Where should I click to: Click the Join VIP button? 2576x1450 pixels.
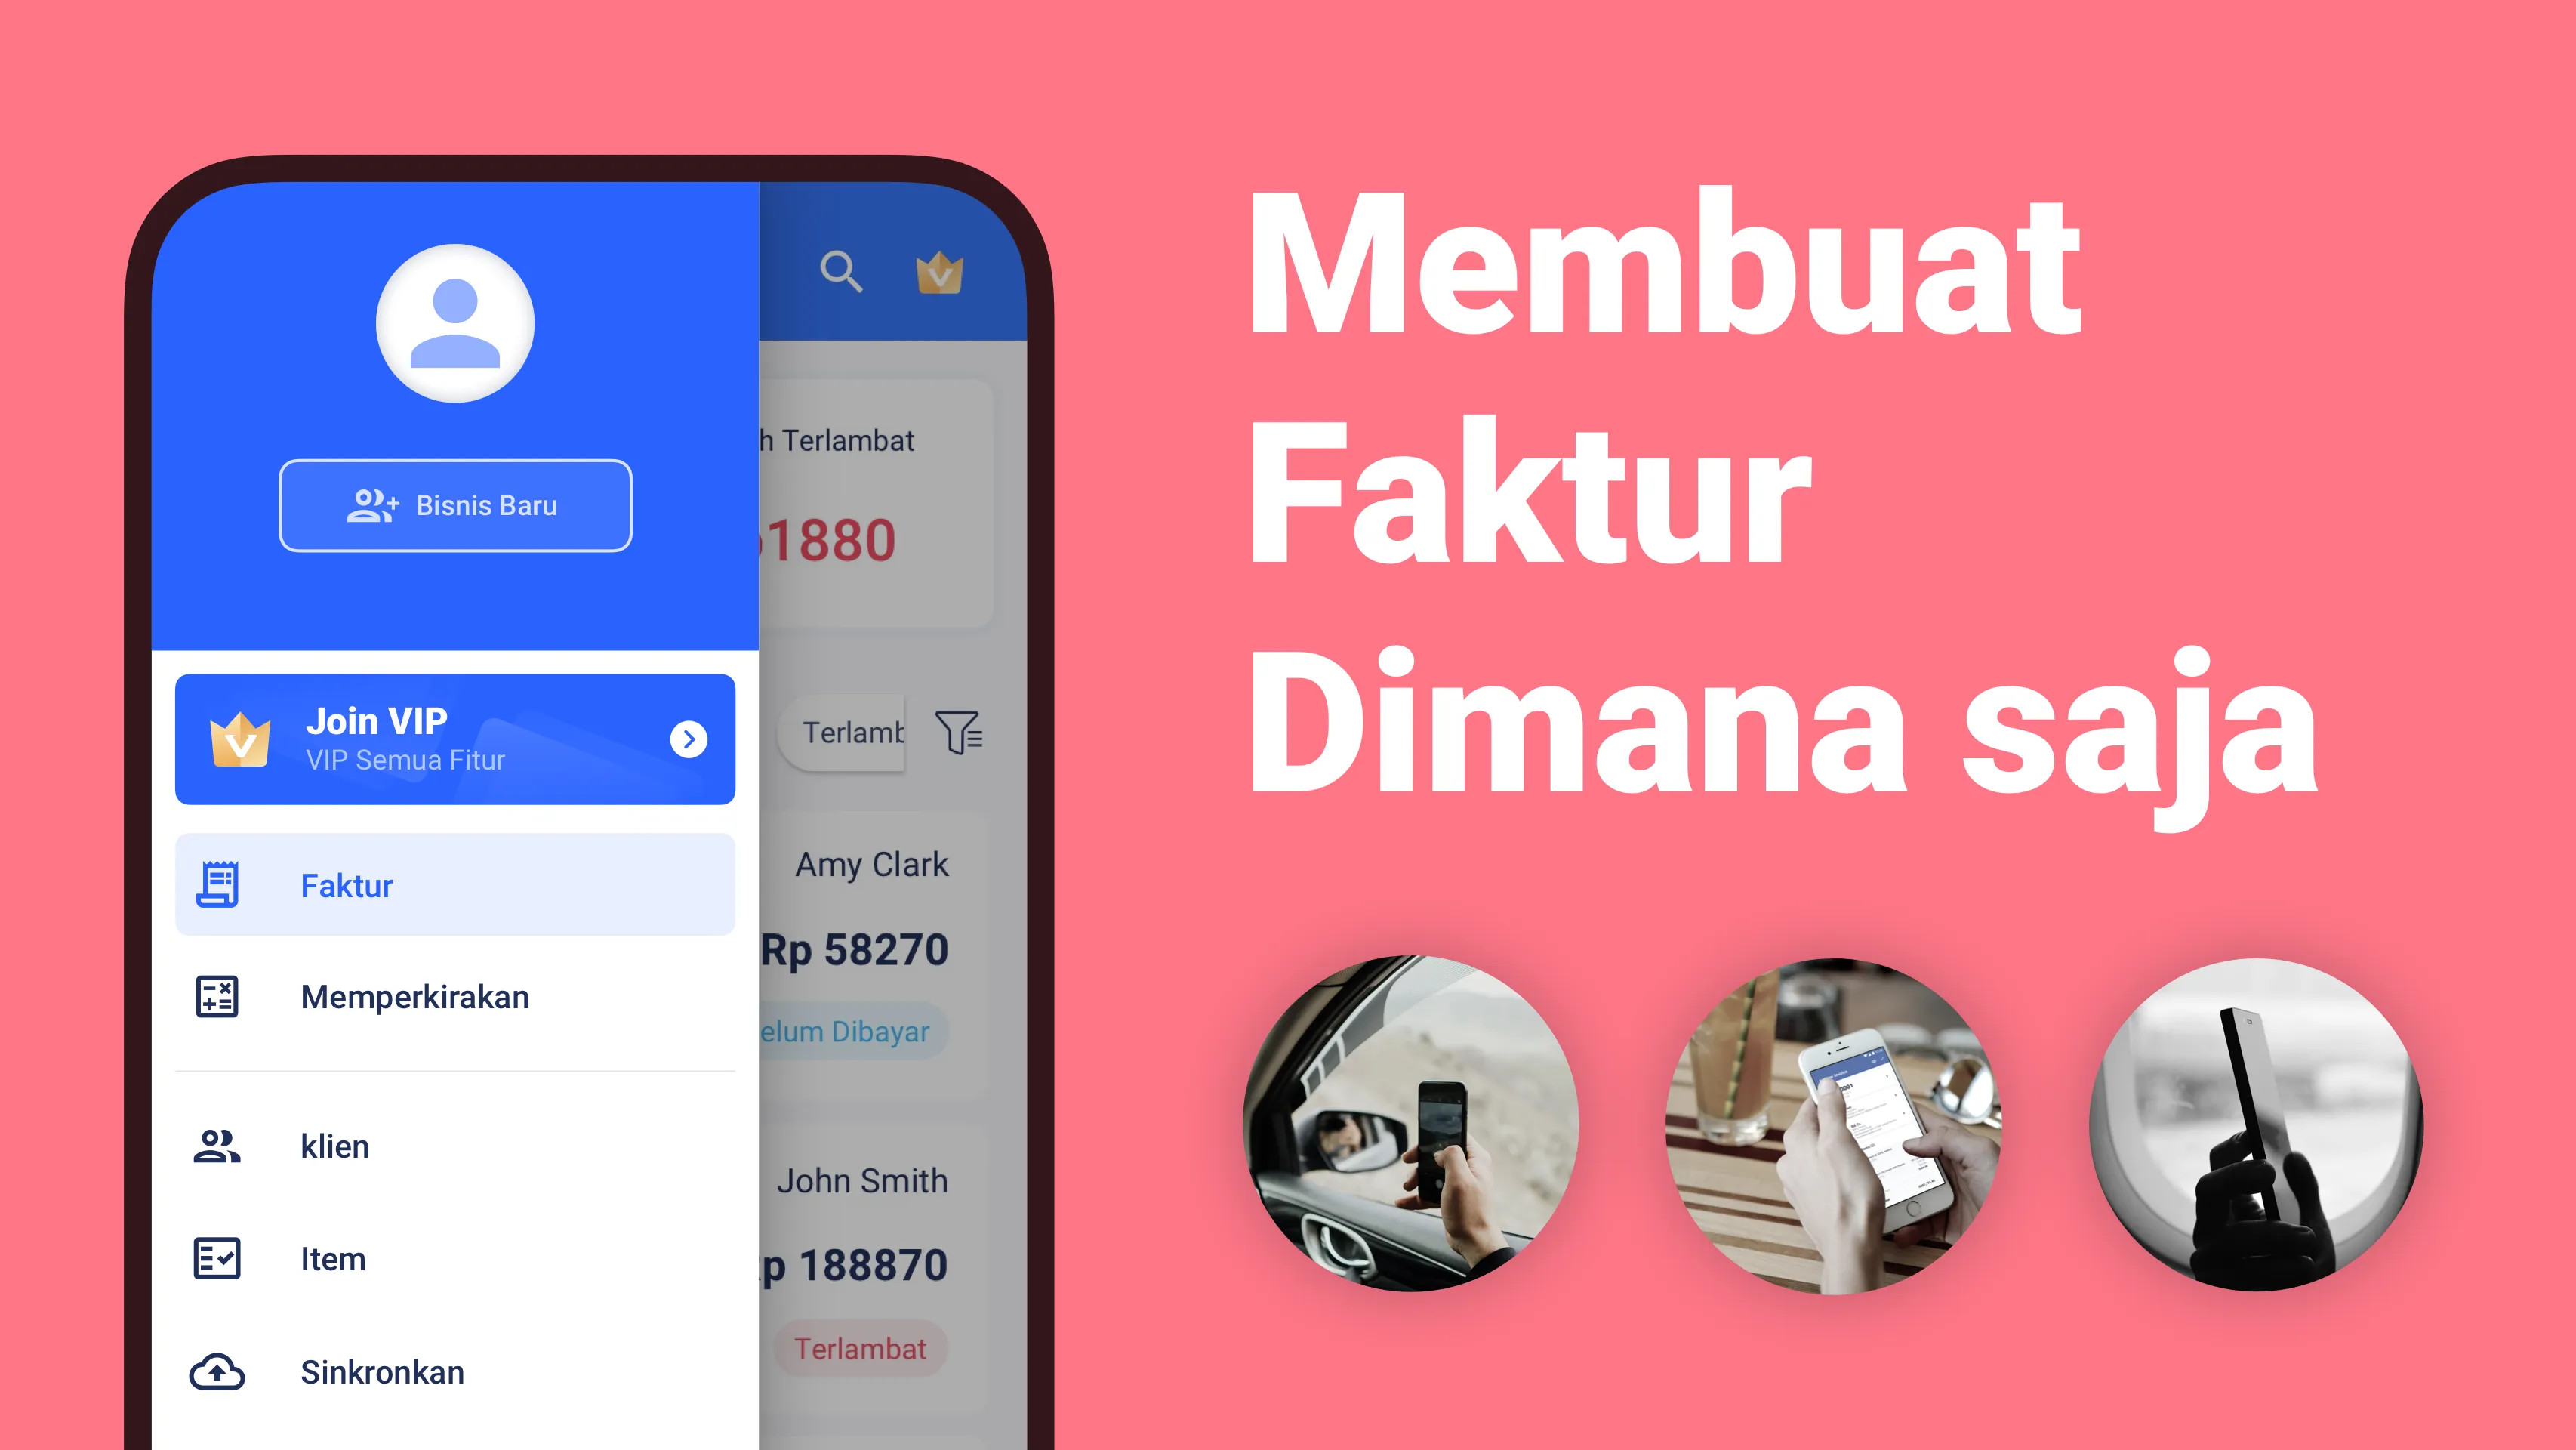[457, 739]
